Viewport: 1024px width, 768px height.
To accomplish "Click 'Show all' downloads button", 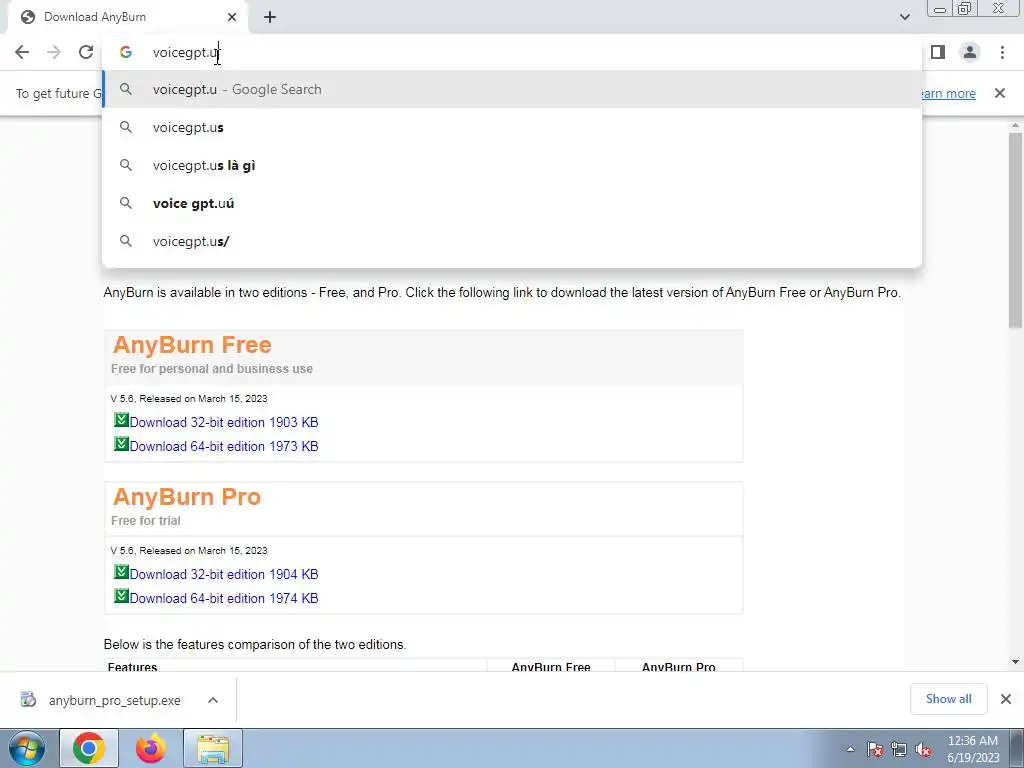I will [x=948, y=699].
